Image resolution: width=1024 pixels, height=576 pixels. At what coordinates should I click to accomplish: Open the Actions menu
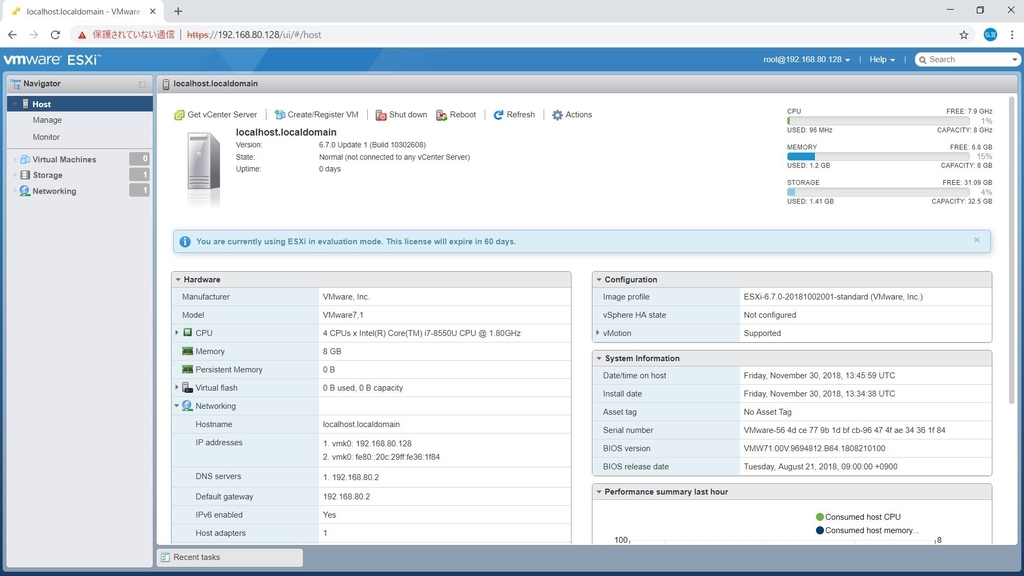click(572, 115)
